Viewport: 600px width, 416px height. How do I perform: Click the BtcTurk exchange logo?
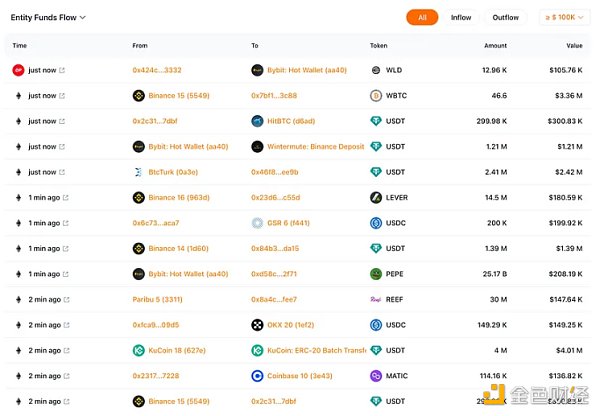click(139, 172)
